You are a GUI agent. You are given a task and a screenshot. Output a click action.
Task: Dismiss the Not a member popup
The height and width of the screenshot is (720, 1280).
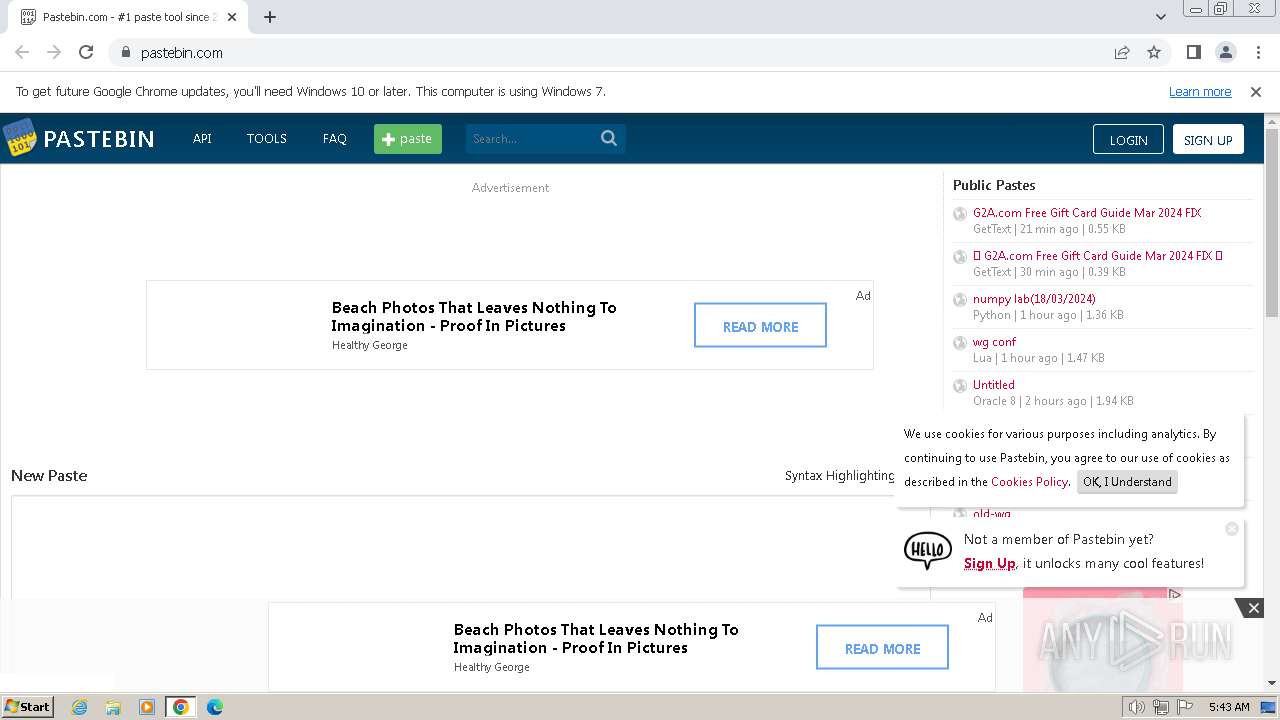click(x=1232, y=529)
